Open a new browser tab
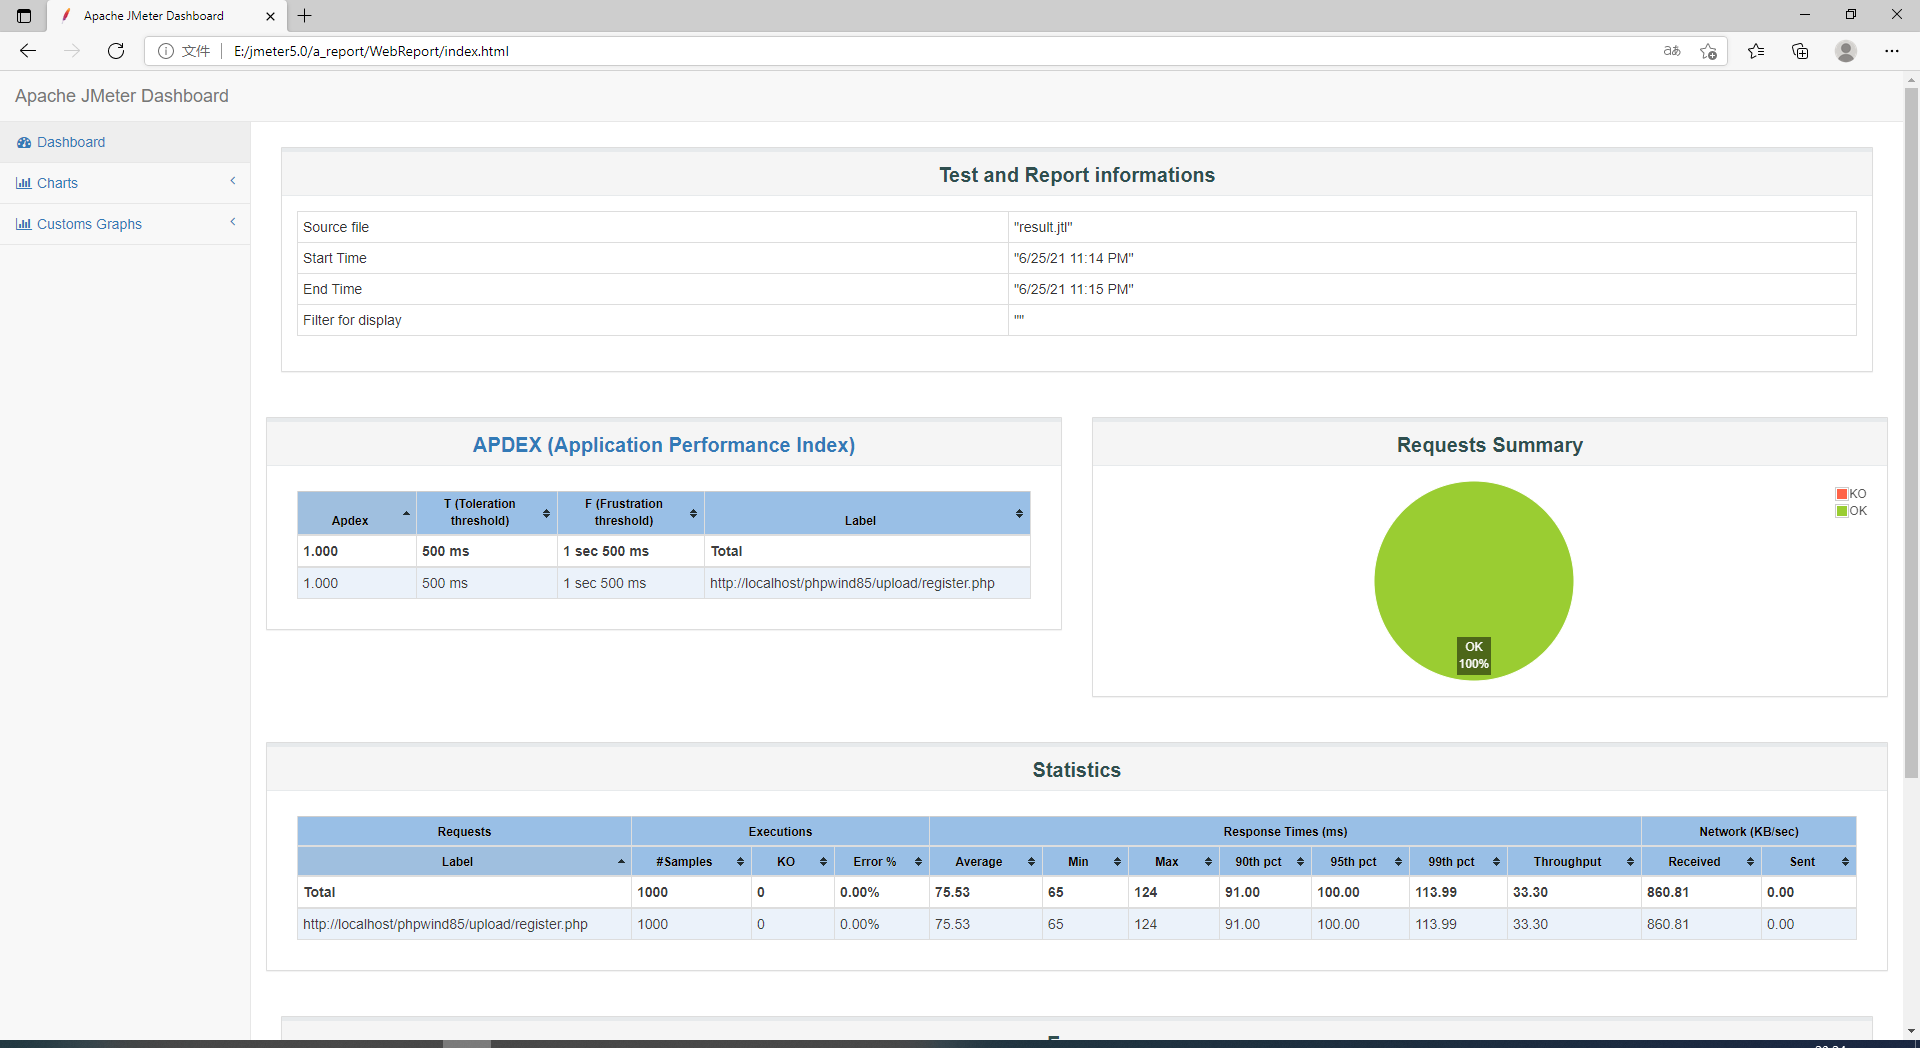The width and height of the screenshot is (1920, 1048). coord(305,16)
